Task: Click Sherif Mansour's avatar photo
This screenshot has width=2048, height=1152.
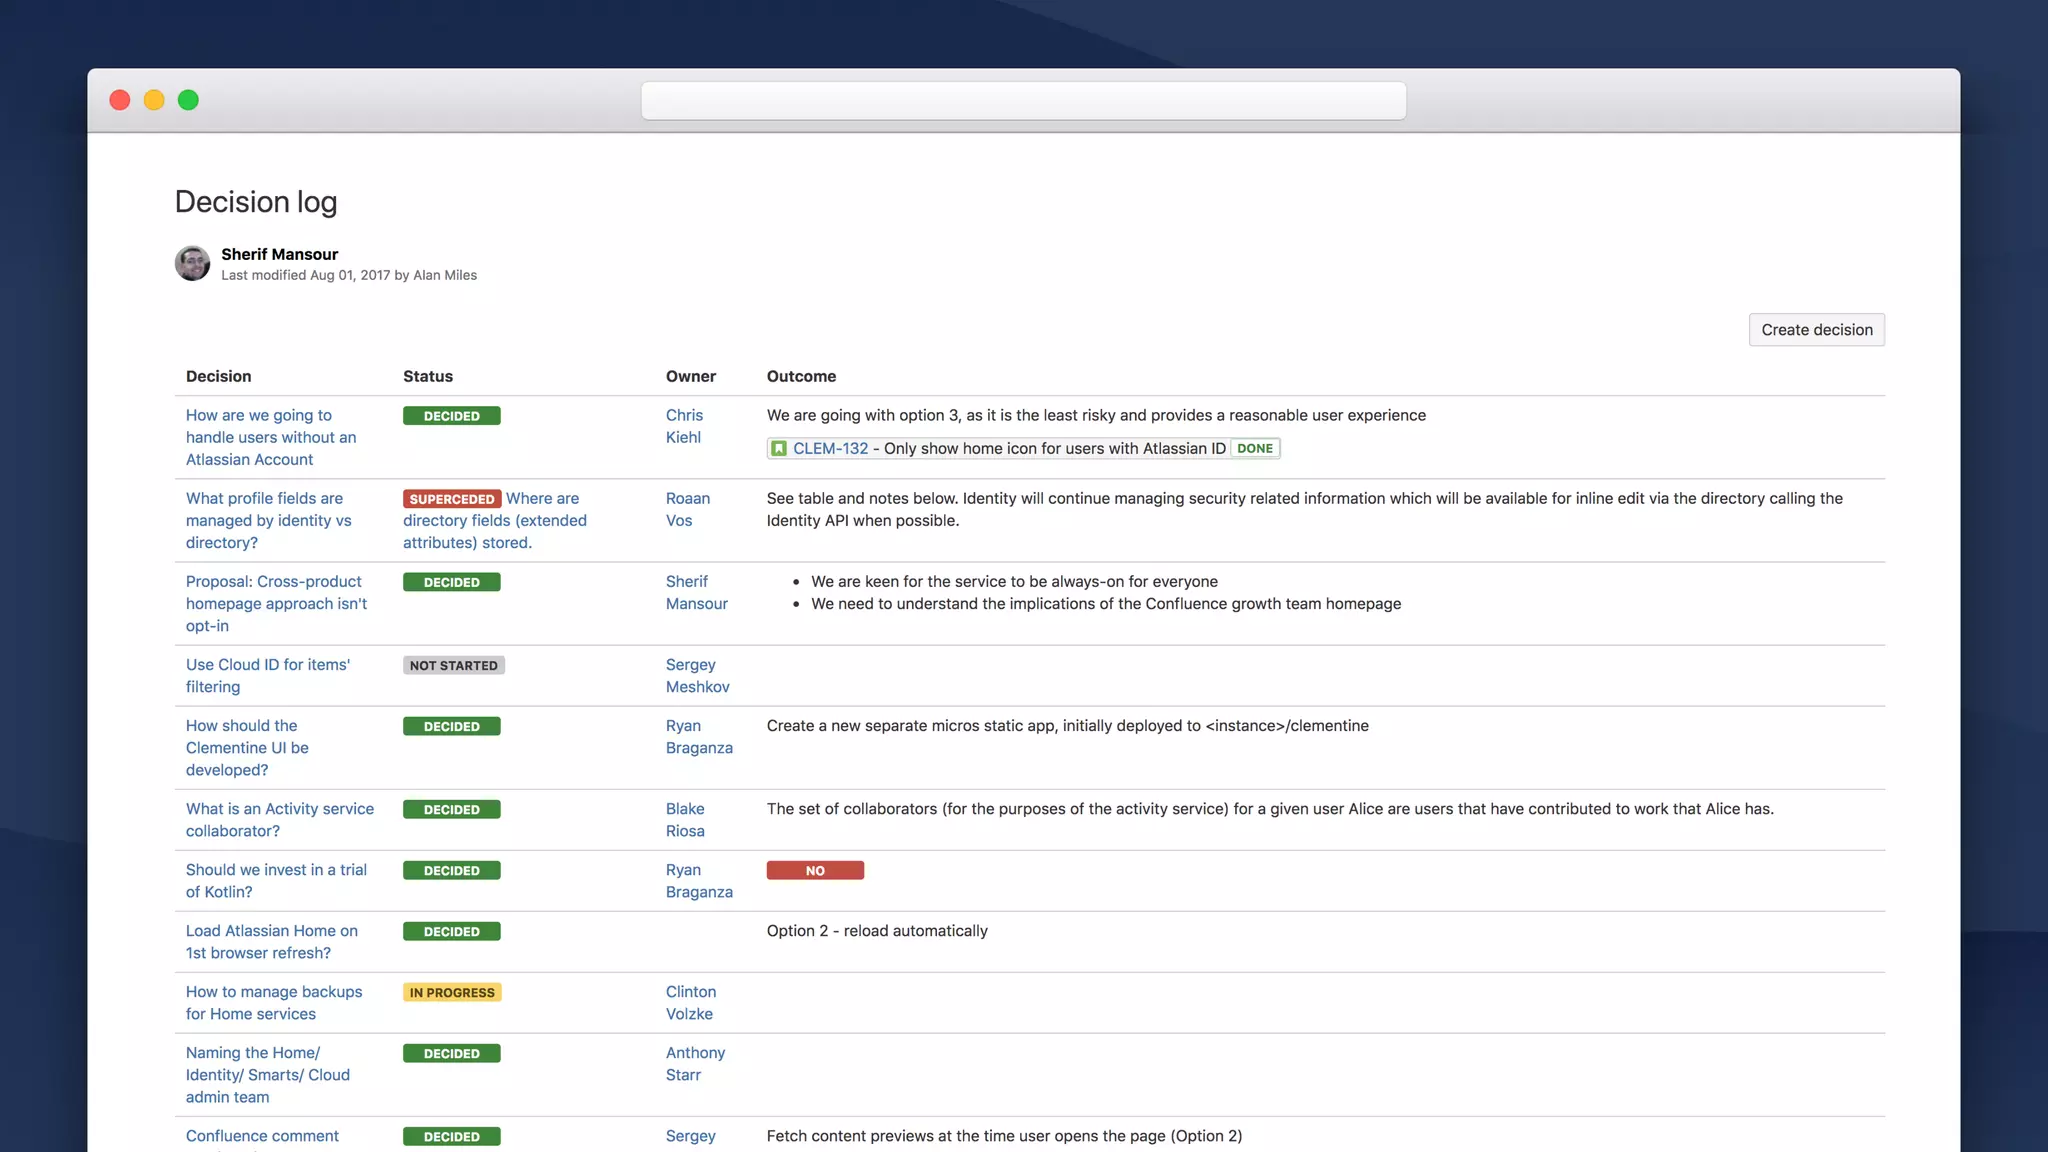Action: pyautogui.click(x=192, y=264)
